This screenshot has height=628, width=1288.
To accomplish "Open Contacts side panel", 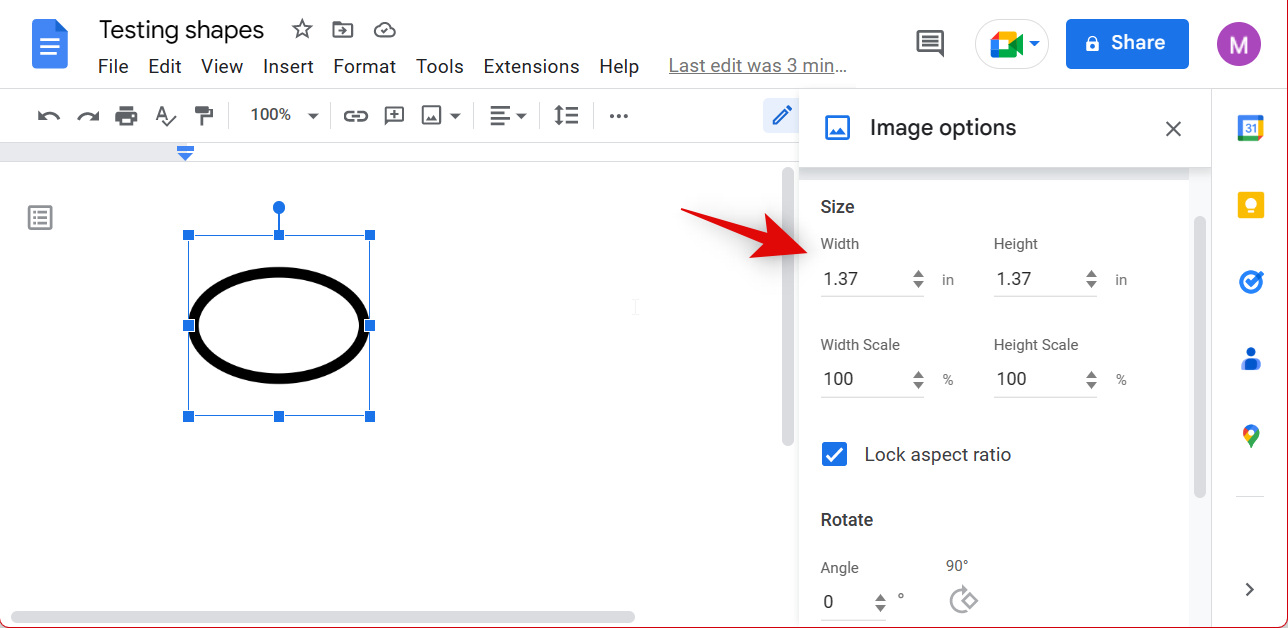I will coord(1250,359).
